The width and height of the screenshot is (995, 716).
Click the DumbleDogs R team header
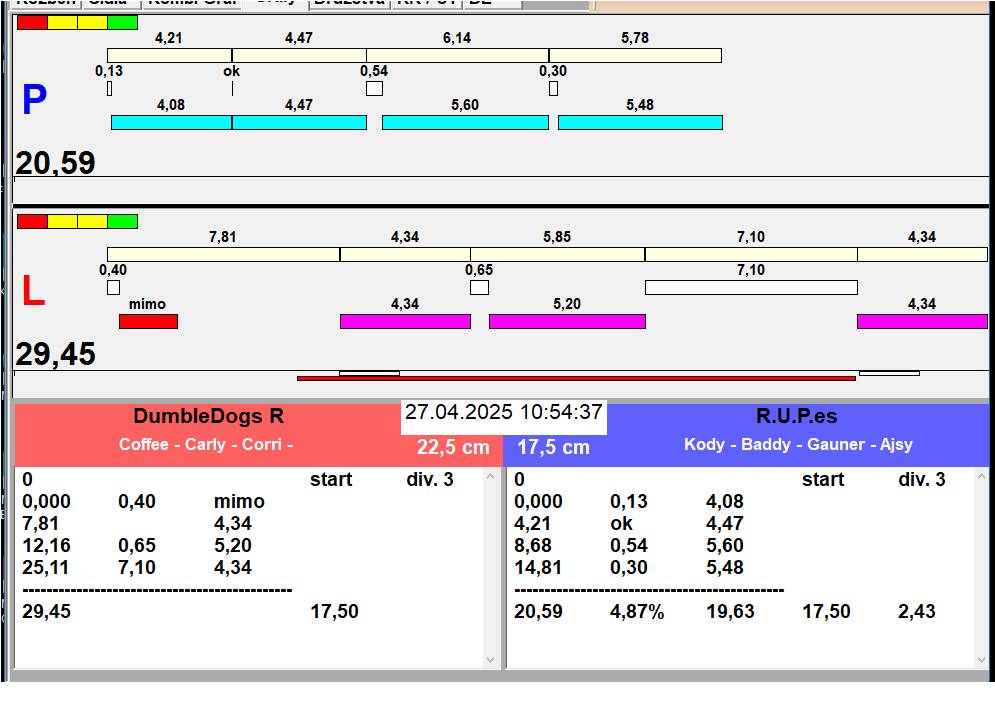[208, 417]
